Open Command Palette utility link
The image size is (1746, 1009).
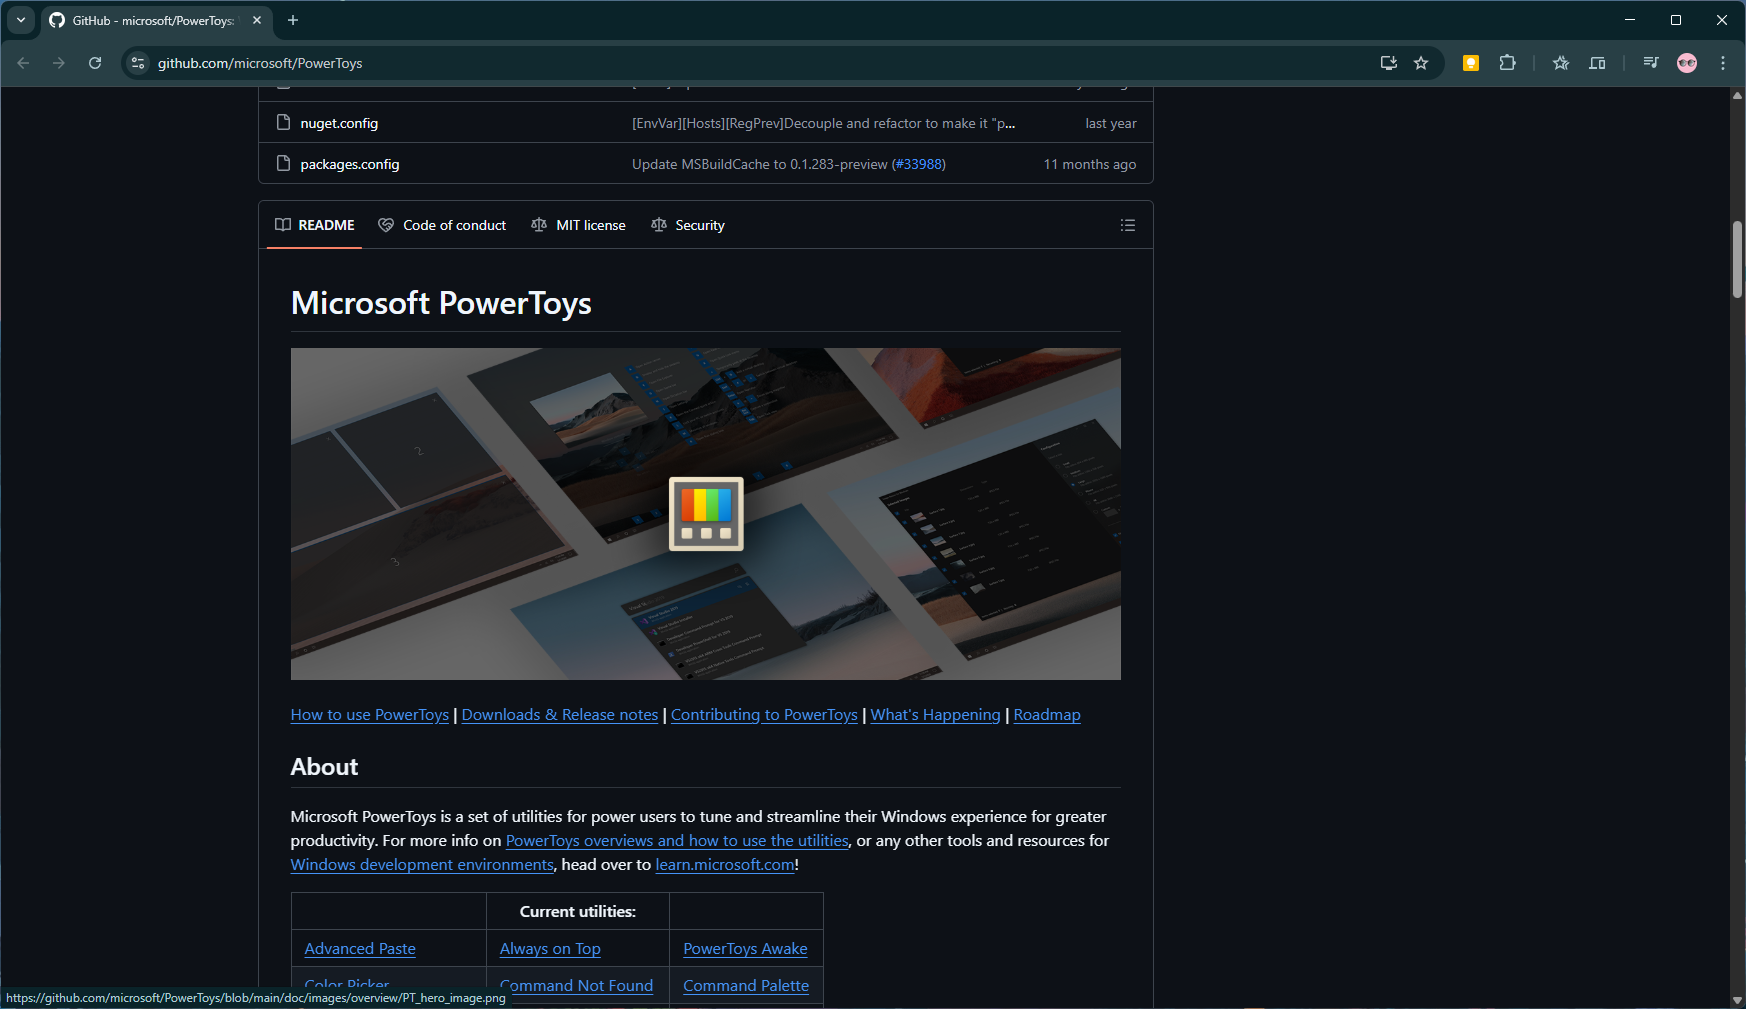tap(746, 985)
